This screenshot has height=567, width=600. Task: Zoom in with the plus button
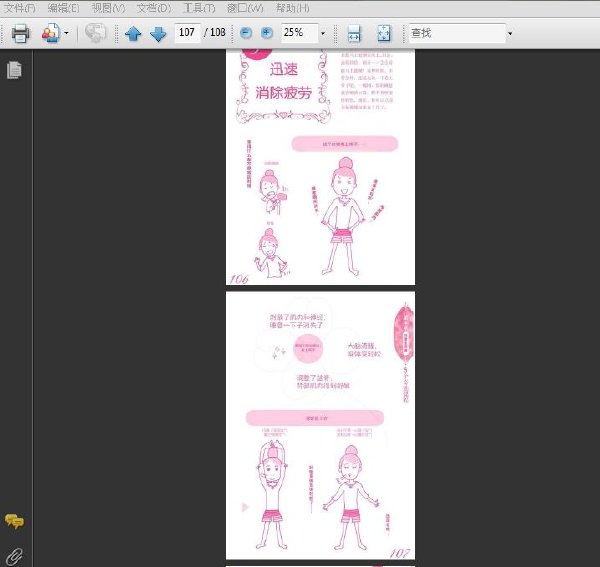pos(267,33)
